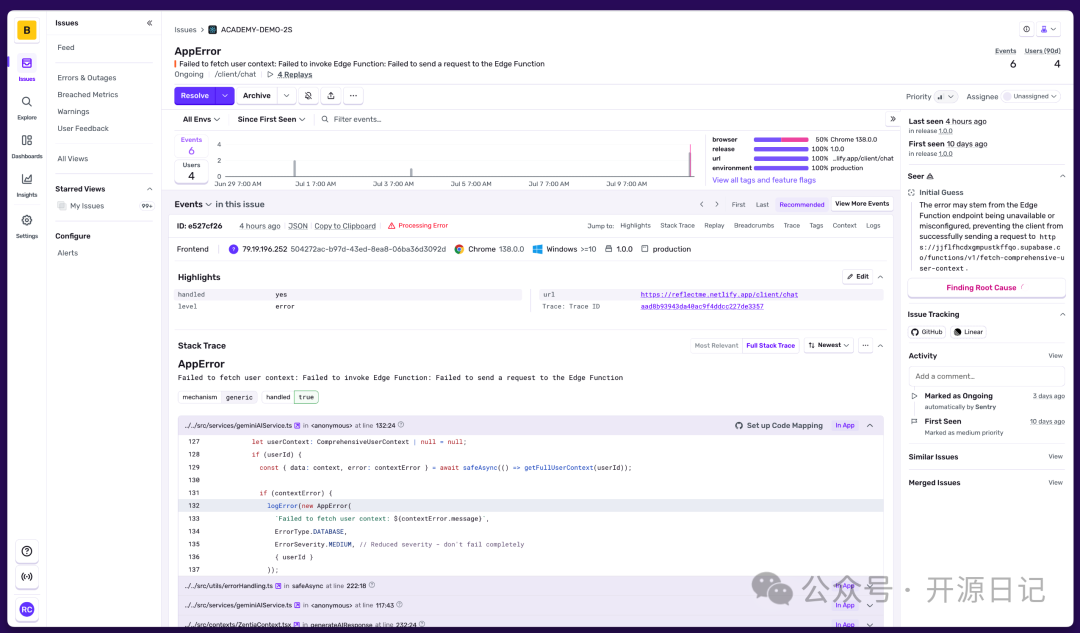Image resolution: width=1080 pixels, height=633 pixels.
Task: Collapse the Starred Views section
Action: pyautogui.click(x=149, y=189)
